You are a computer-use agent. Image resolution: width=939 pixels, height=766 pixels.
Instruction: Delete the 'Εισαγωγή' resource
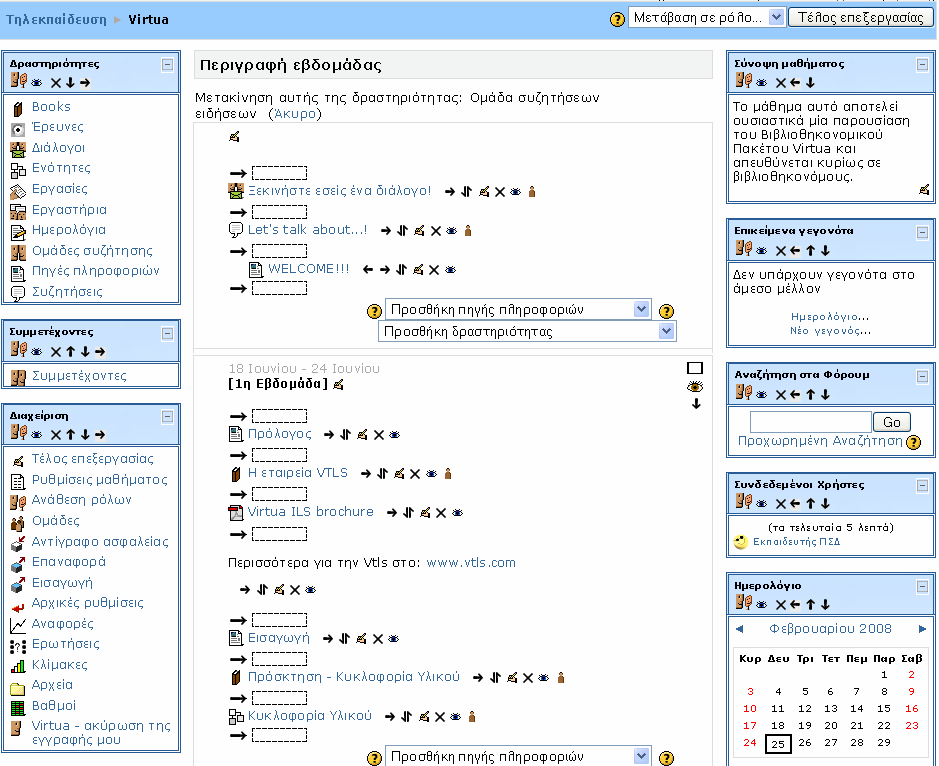pos(378,639)
